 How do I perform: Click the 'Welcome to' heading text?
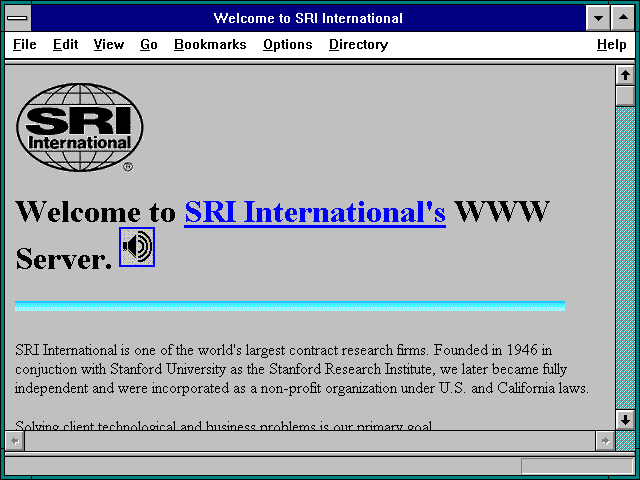pyautogui.click(x=96, y=212)
